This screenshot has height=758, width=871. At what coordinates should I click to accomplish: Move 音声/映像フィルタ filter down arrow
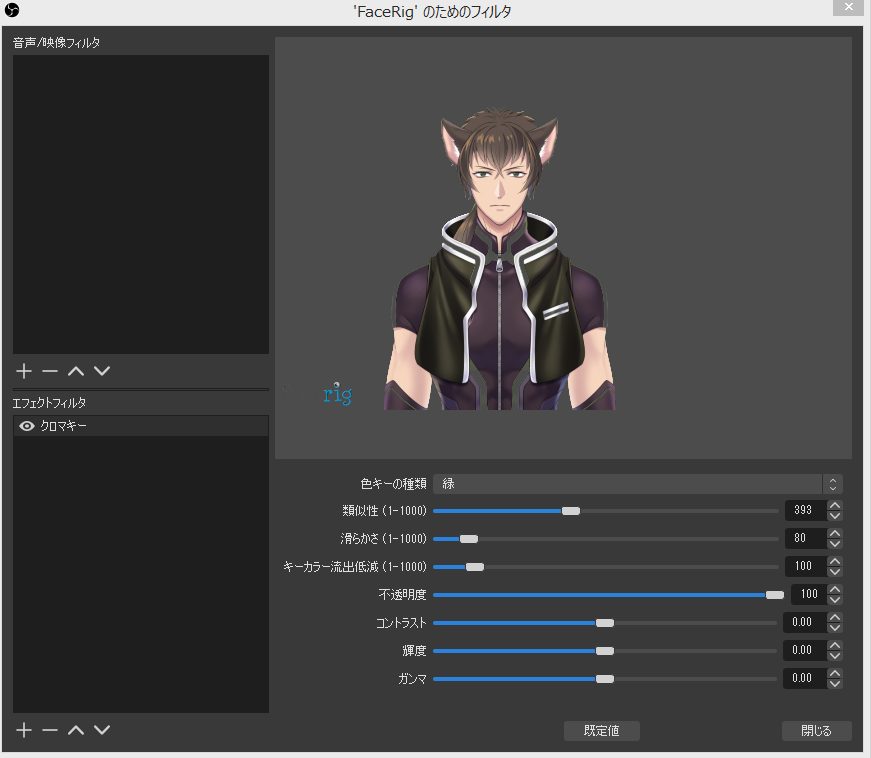(x=102, y=370)
